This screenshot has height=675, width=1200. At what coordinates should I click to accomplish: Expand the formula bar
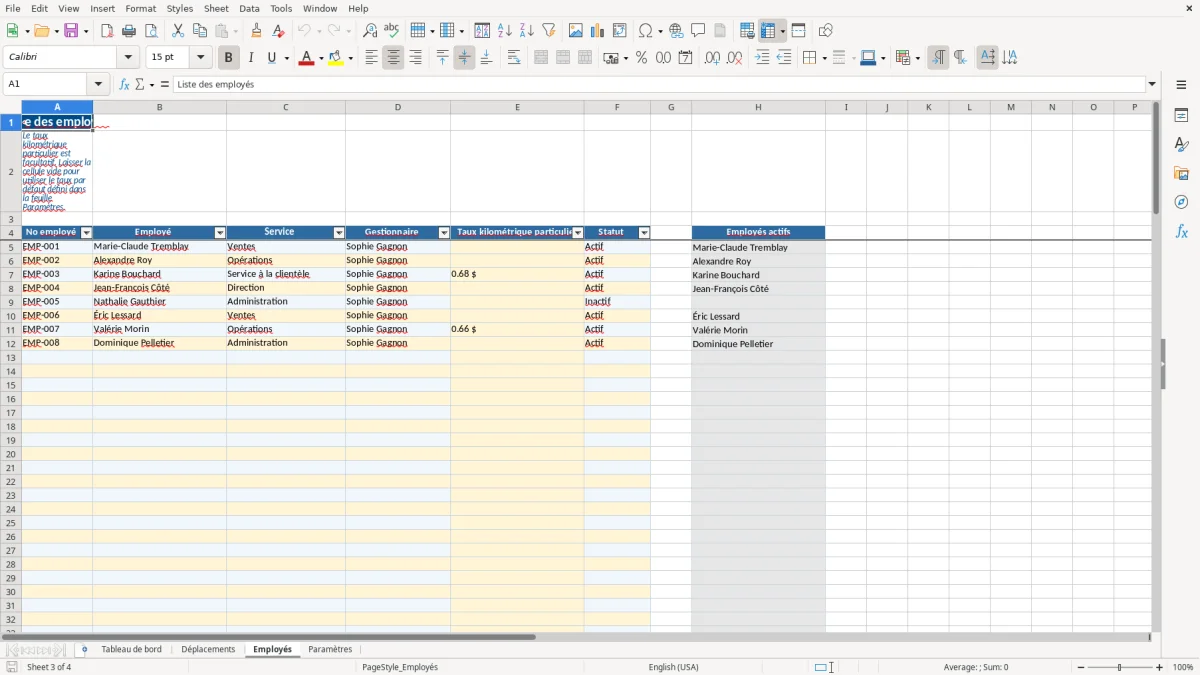[1152, 85]
